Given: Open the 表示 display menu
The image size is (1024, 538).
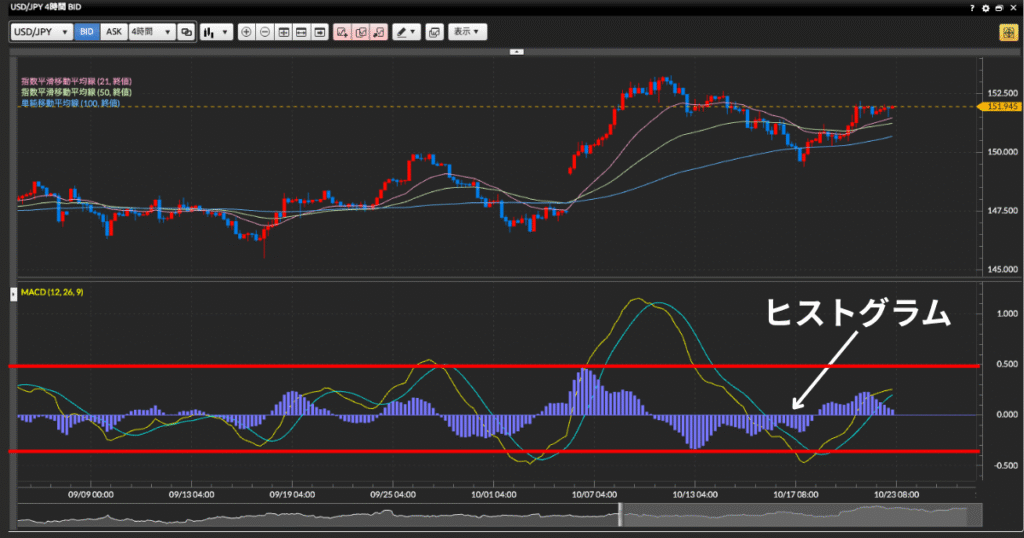Looking at the screenshot, I should (x=466, y=32).
